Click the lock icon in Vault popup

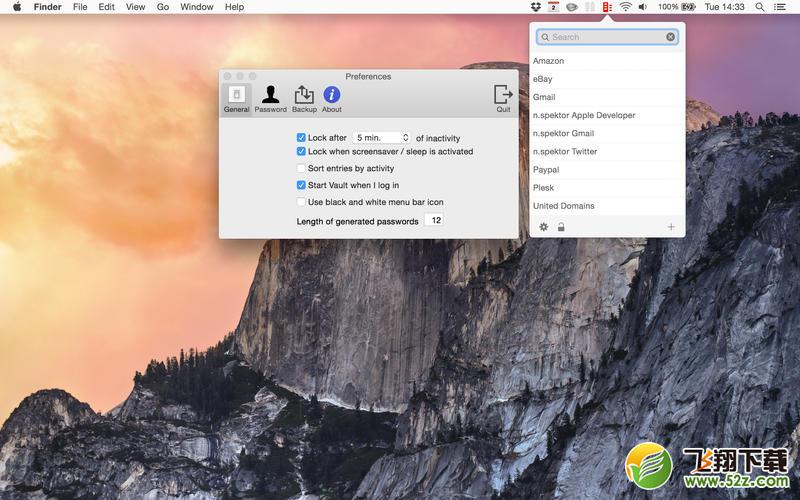click(x=561, y=227)
